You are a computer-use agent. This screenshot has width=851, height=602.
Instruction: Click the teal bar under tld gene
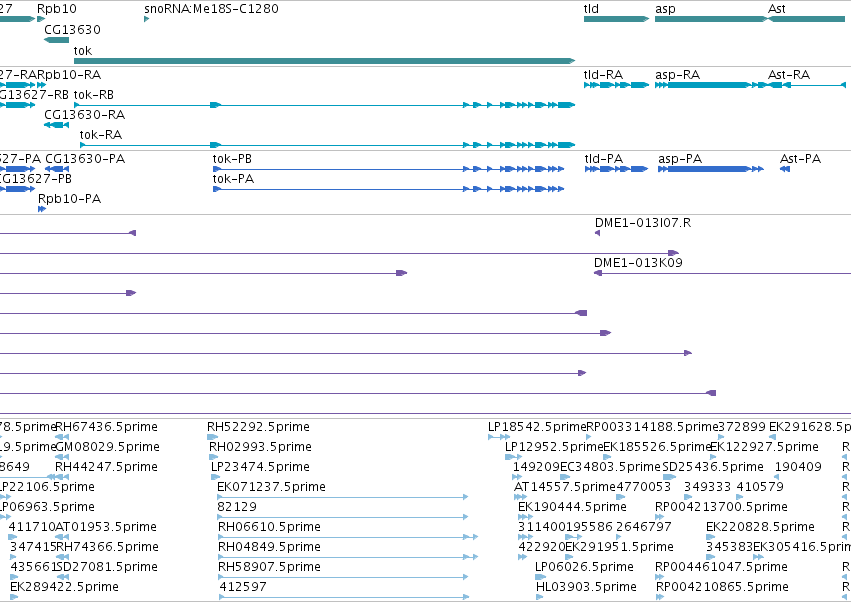pos(616,19)
